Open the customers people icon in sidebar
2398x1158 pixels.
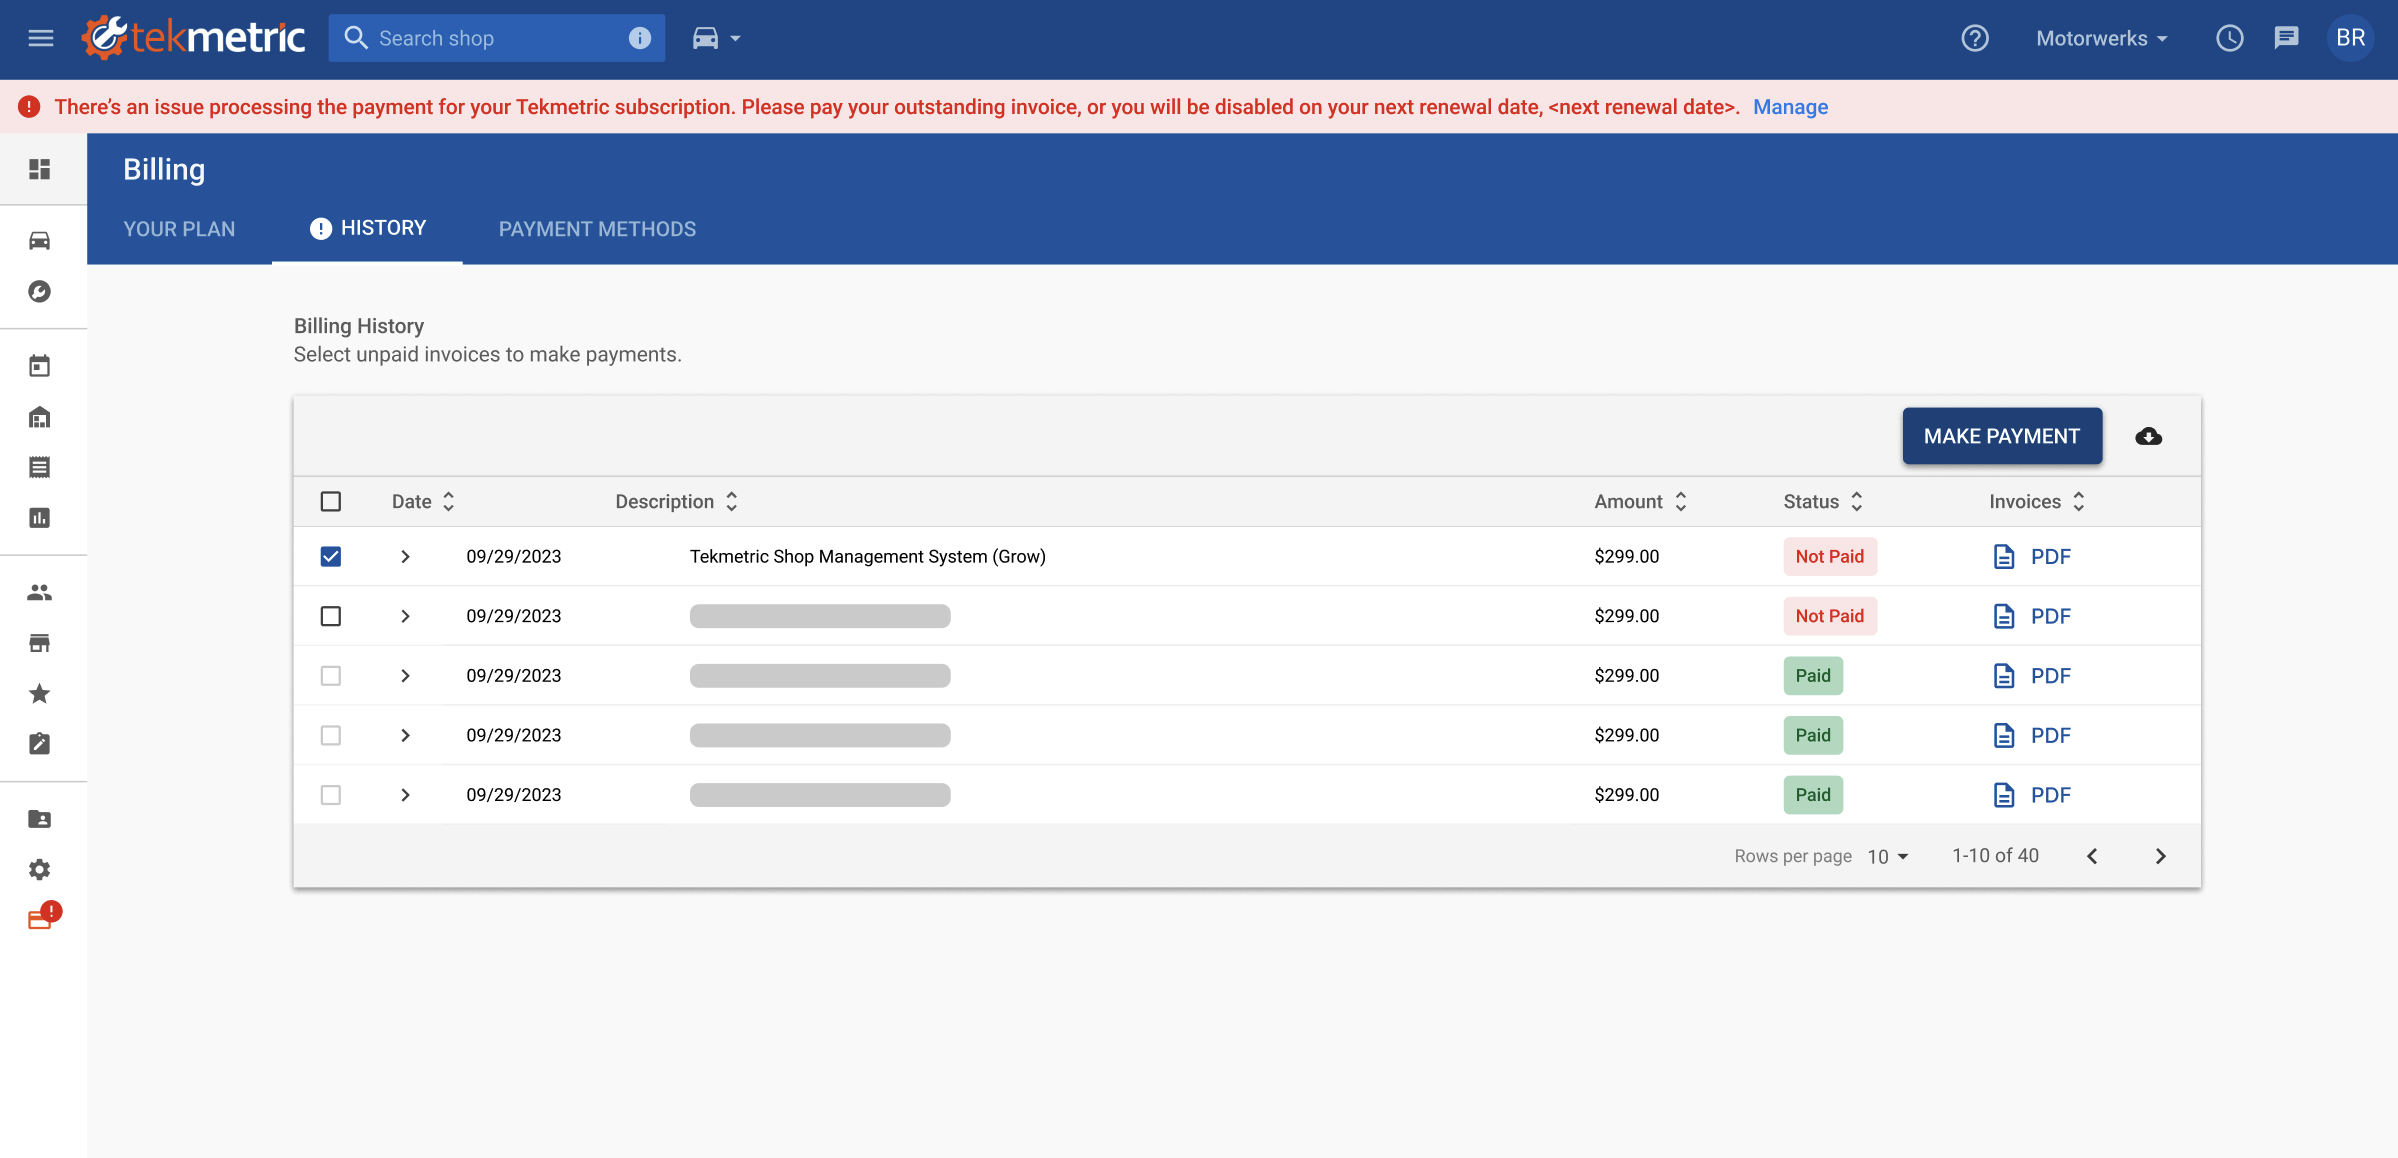coord(40,592)
